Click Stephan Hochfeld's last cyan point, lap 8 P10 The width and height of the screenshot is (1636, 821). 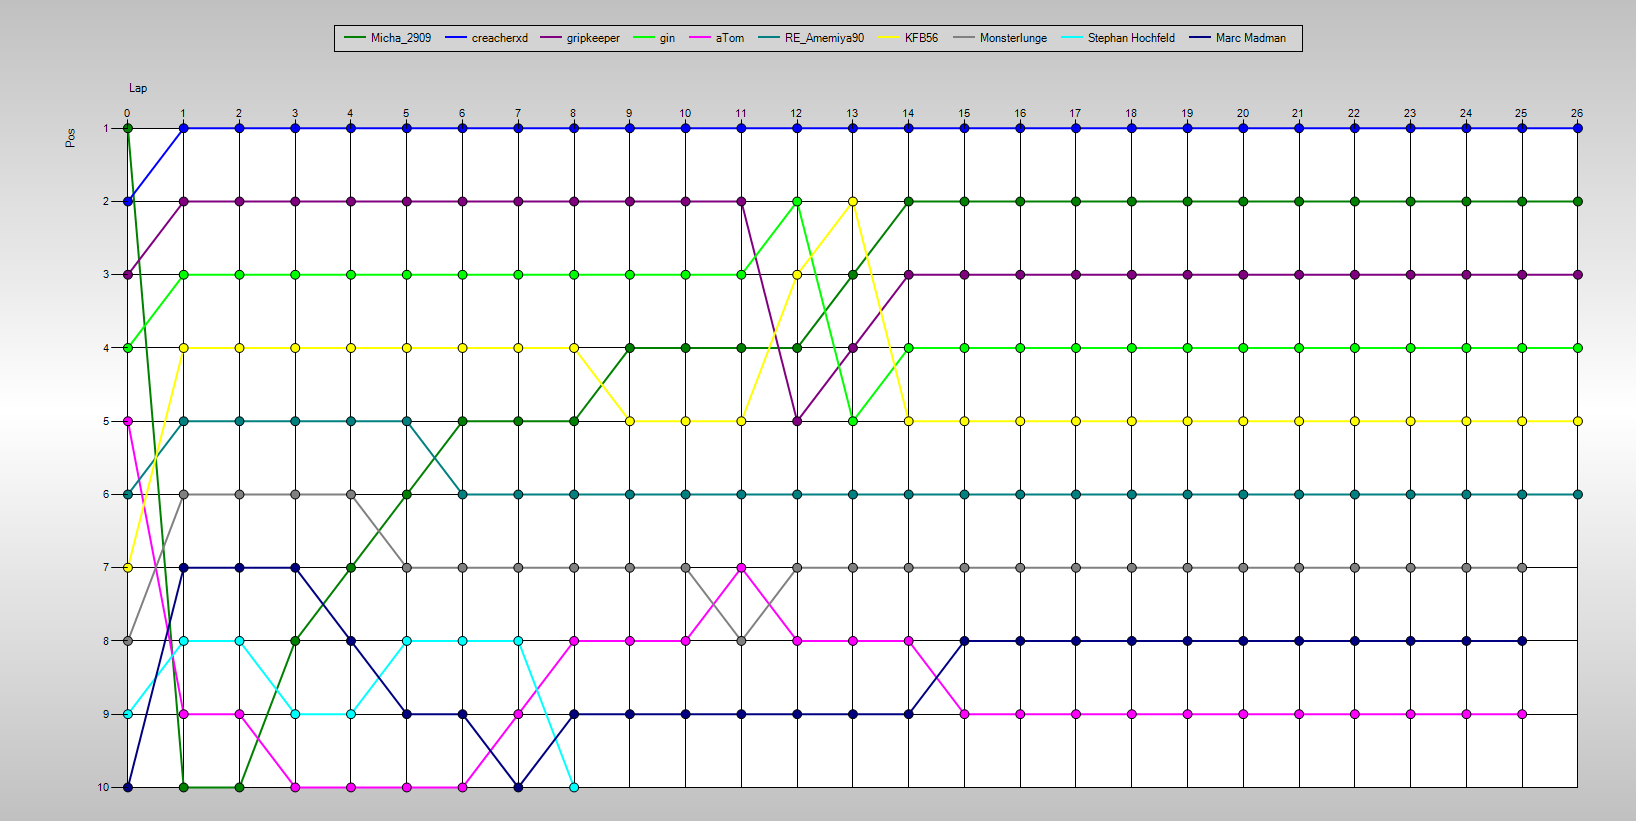tap(574, 787)
